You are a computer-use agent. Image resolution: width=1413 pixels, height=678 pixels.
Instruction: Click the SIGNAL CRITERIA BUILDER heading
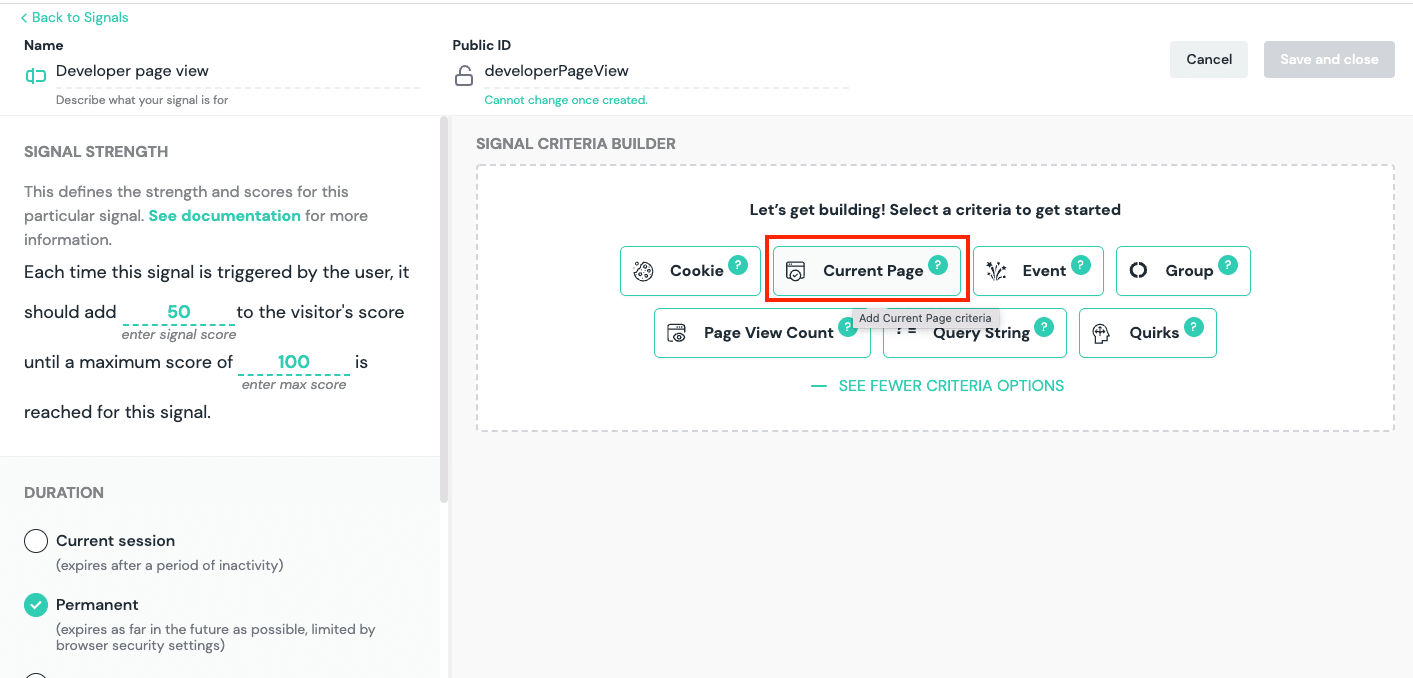pyautogui.click(x=576, y=144)
